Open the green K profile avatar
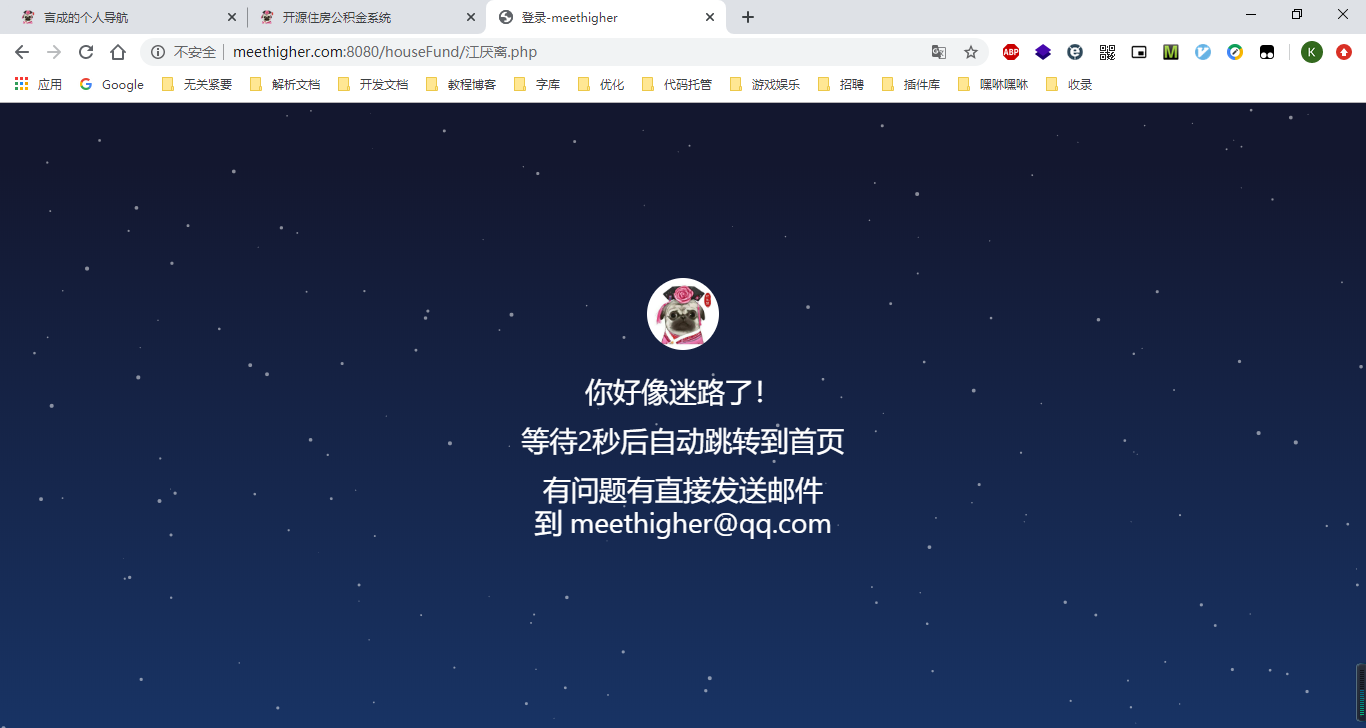Screen dimensions: 1366x728 point(1312,52)
